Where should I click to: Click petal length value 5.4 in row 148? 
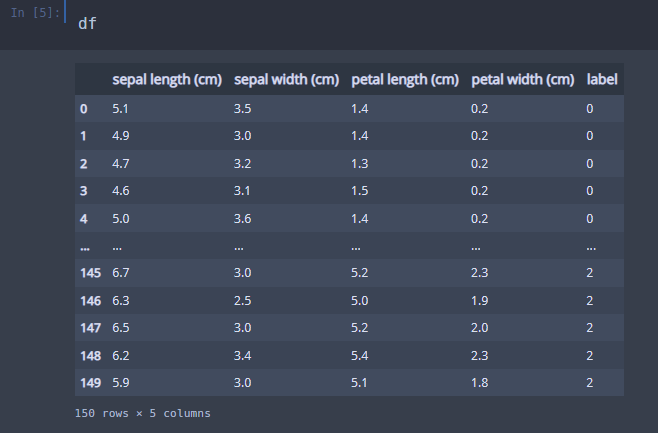pos(360,356)
